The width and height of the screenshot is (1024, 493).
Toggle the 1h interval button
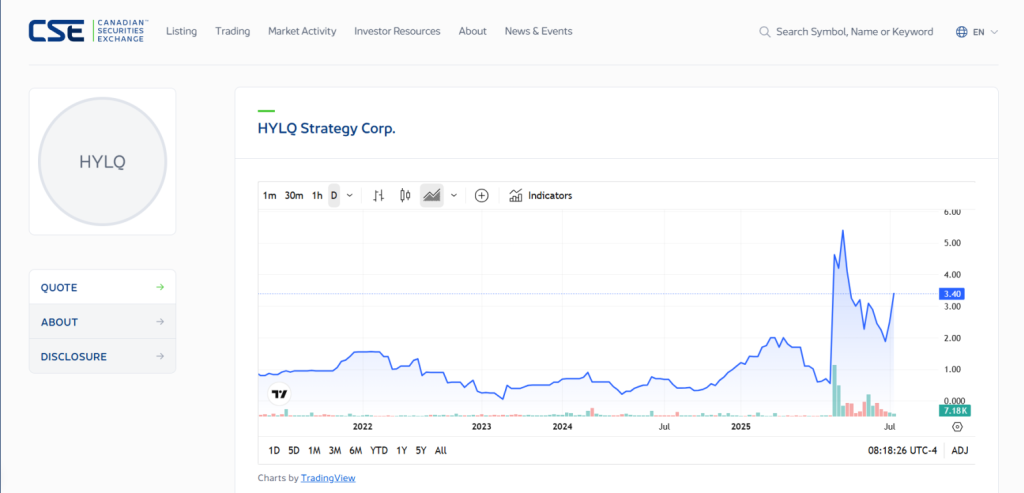(x=317, y=196)
